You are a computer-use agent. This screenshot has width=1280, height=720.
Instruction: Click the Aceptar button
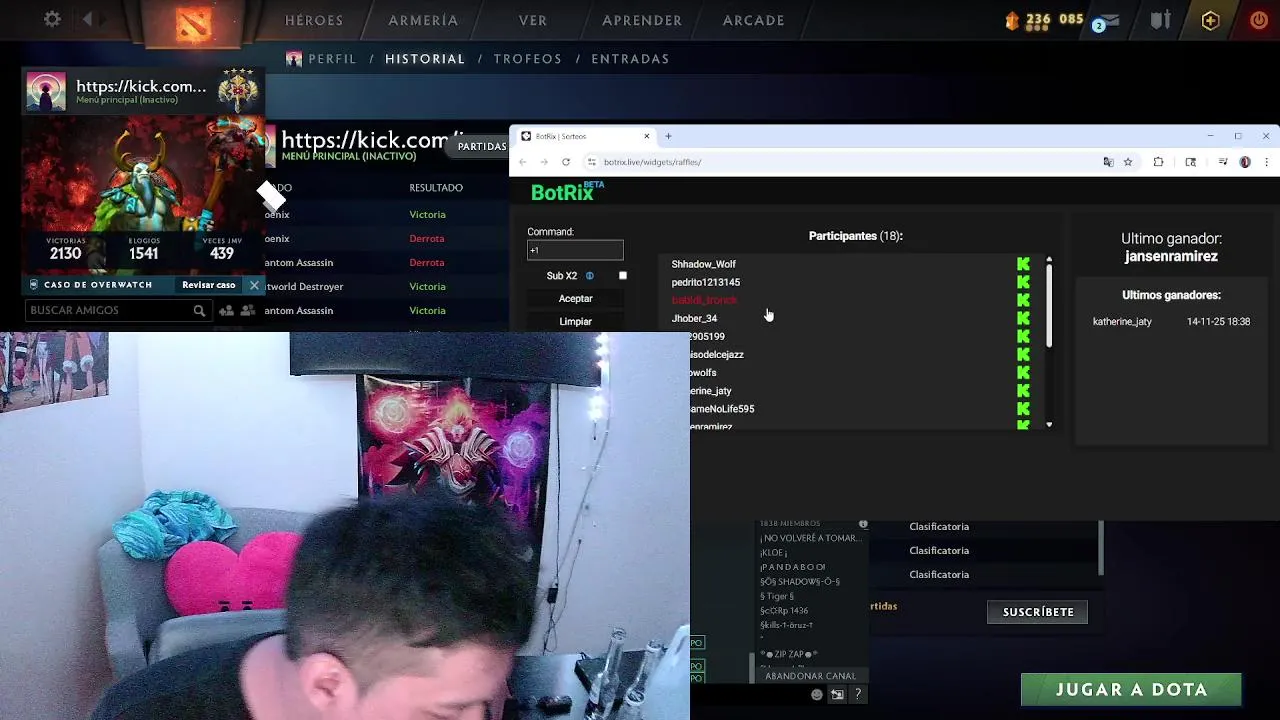pos(575,299)
